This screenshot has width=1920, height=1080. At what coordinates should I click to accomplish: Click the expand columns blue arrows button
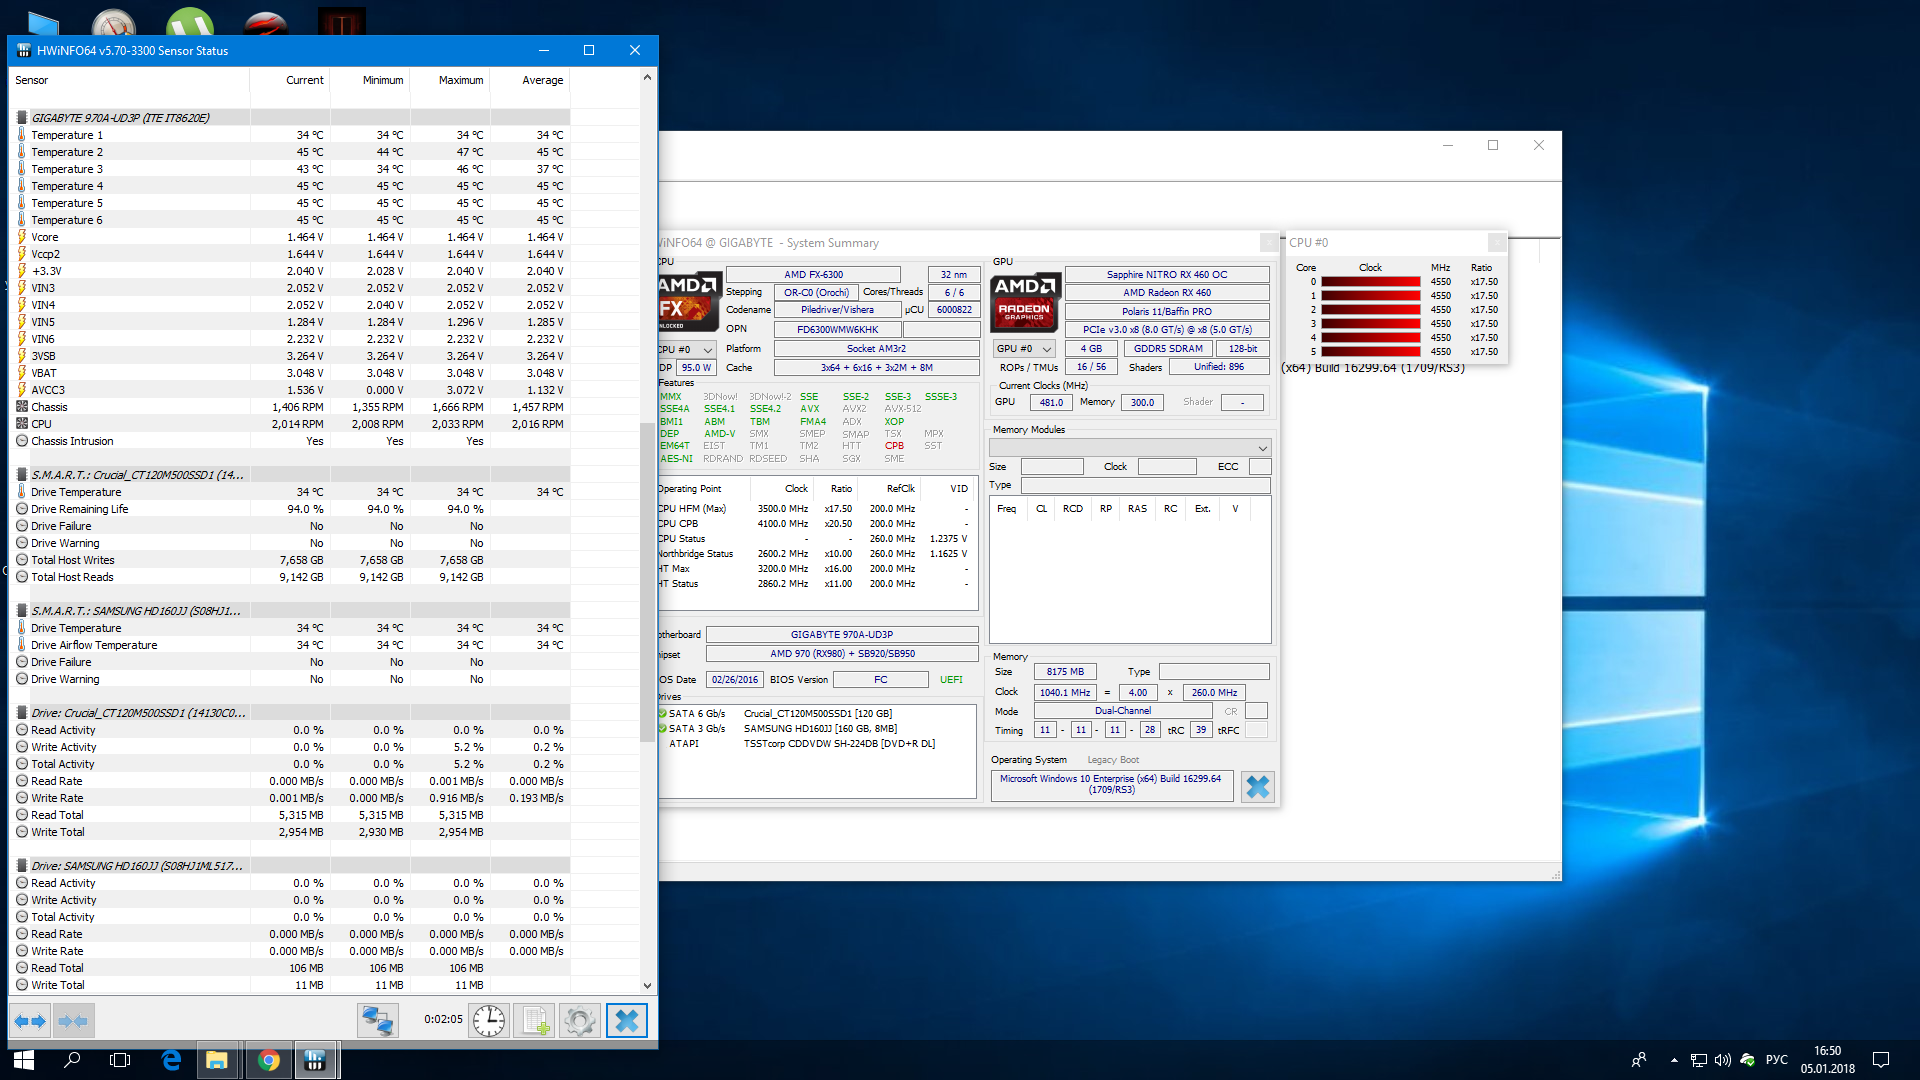(x=30, y=1021)
